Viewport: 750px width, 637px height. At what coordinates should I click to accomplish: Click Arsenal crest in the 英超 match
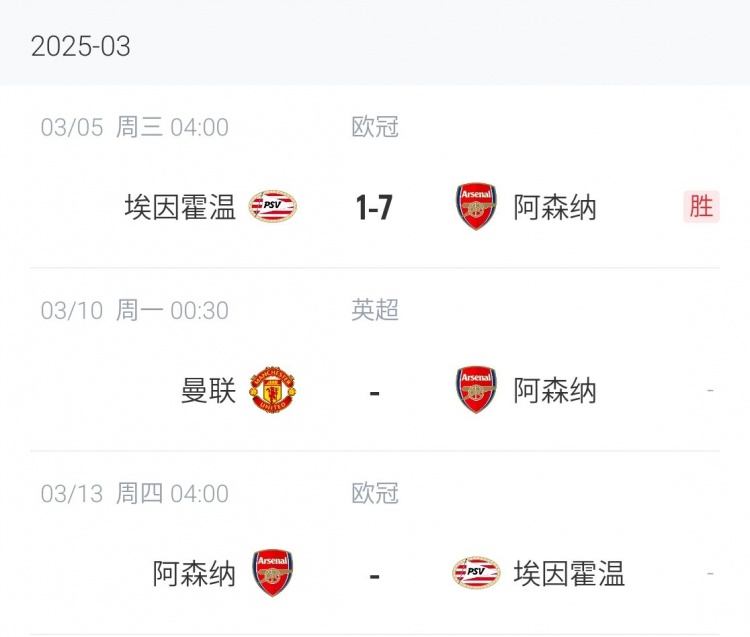coord(476,390)
